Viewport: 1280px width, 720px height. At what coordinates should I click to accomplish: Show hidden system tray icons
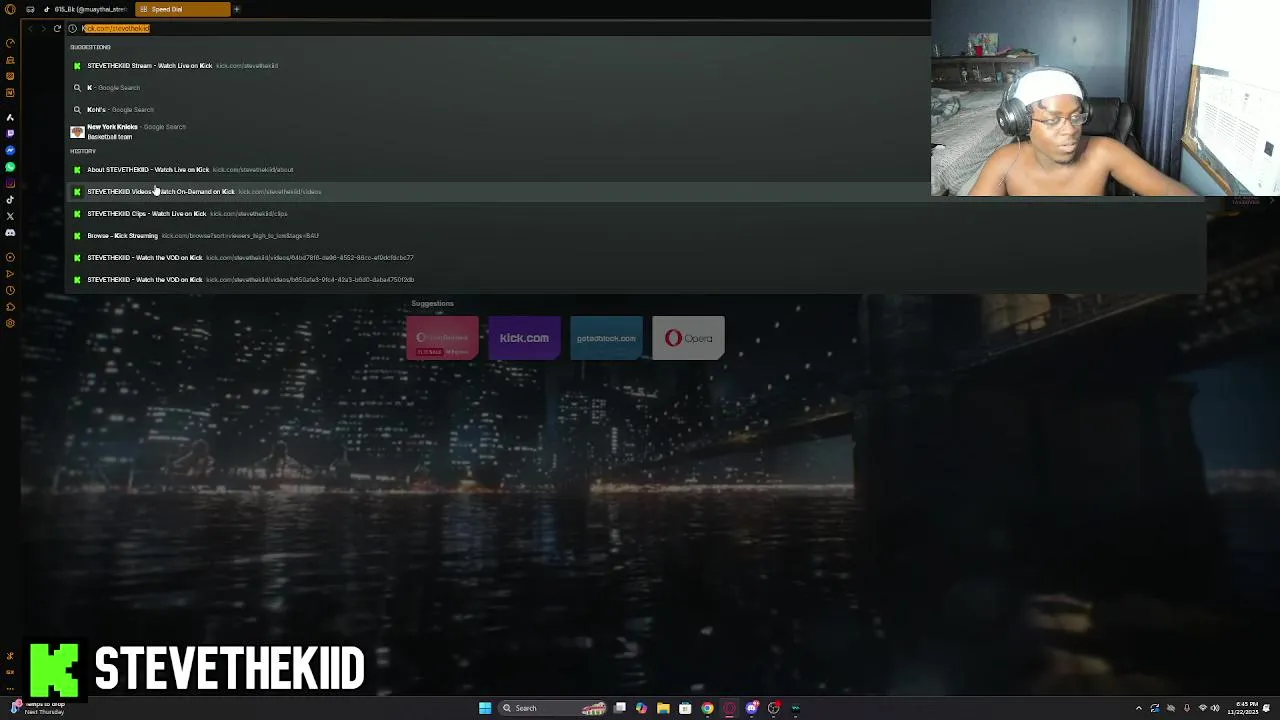[x=1138, y=708]
